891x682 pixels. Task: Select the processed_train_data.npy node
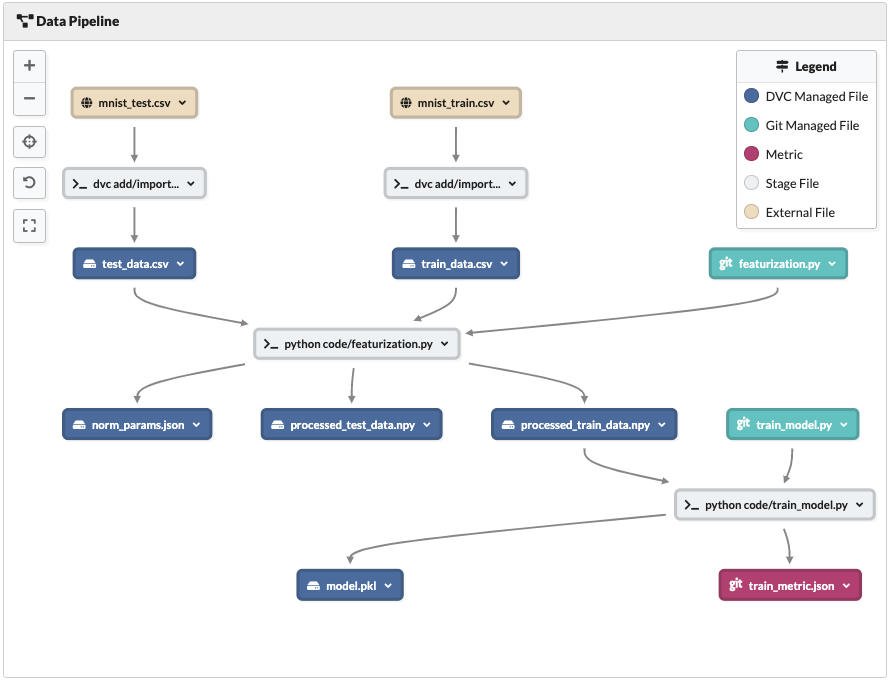coord(584,425)
